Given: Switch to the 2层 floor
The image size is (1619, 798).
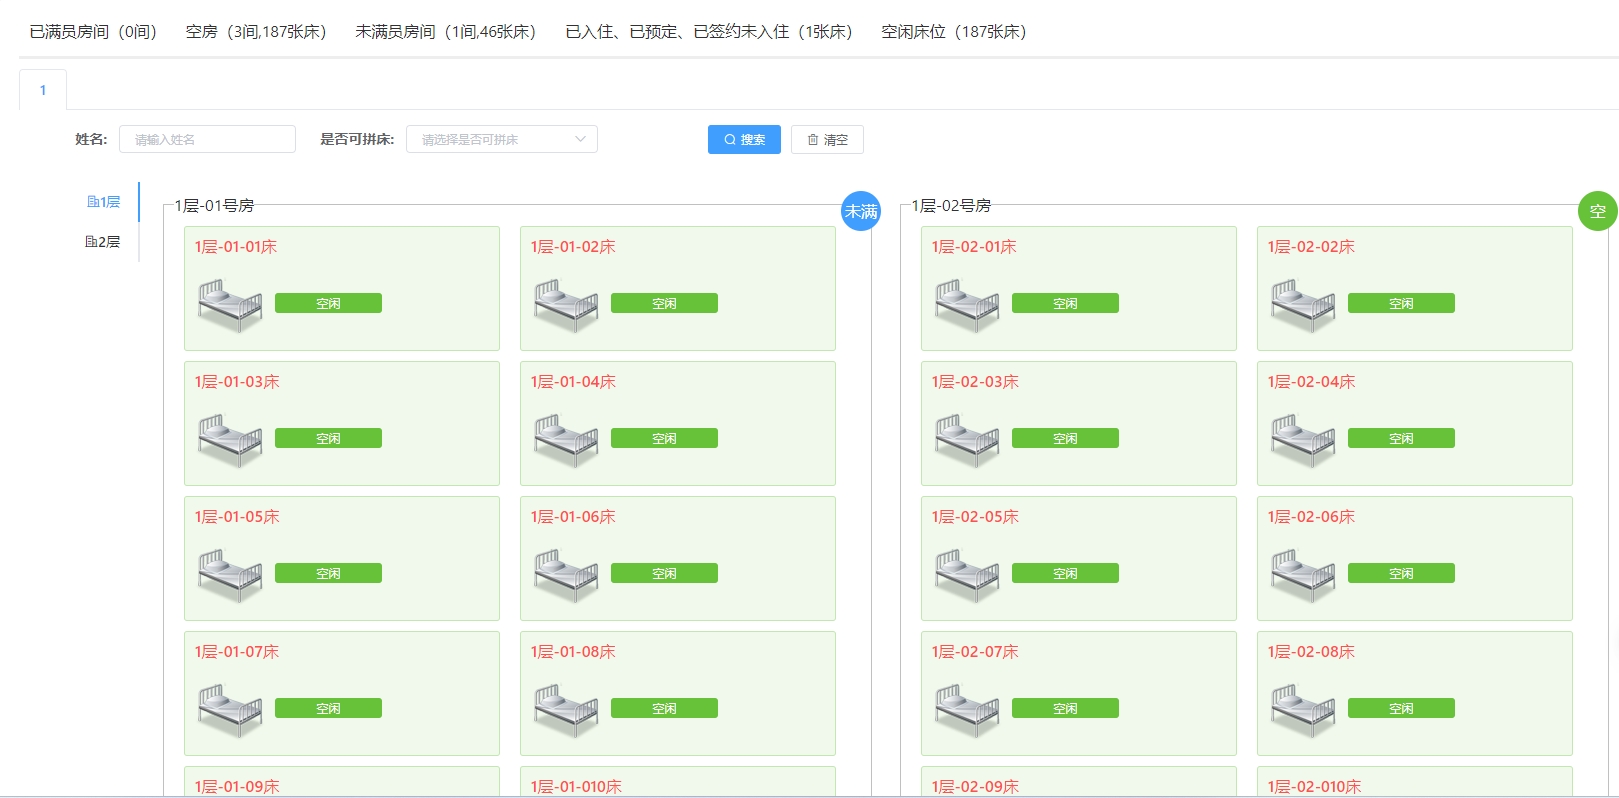Looking at the screenshot, I should pyautogui.click(x=102, y=242).
